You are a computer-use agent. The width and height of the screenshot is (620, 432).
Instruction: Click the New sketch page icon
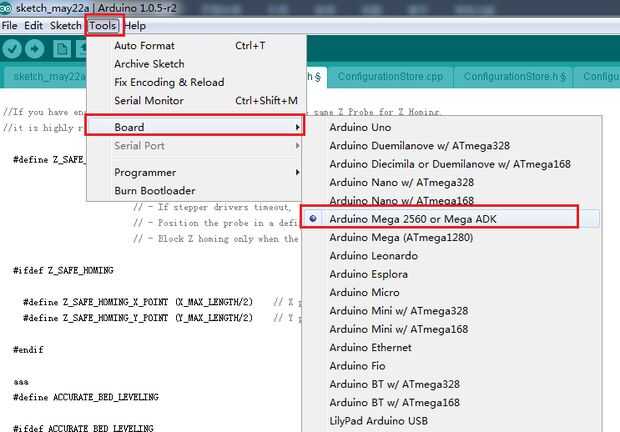(62, 49)
